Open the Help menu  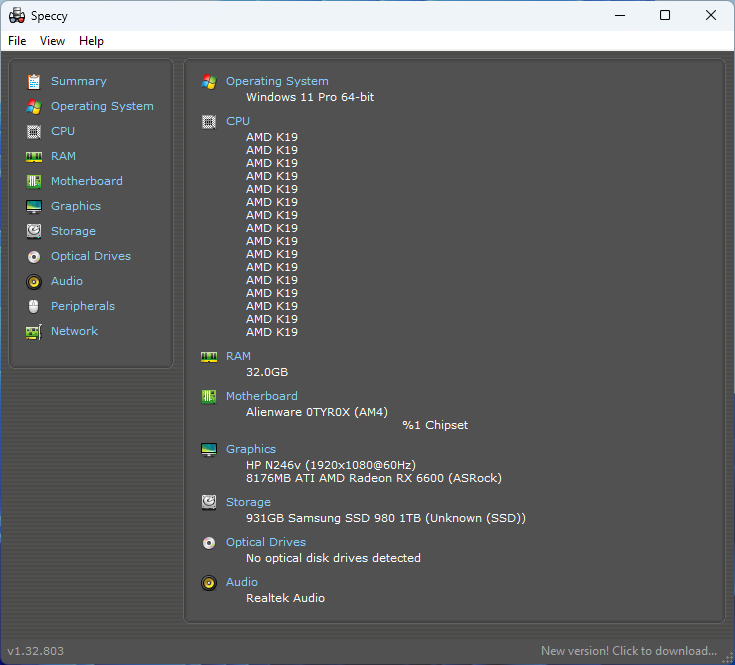click(91, 41)
